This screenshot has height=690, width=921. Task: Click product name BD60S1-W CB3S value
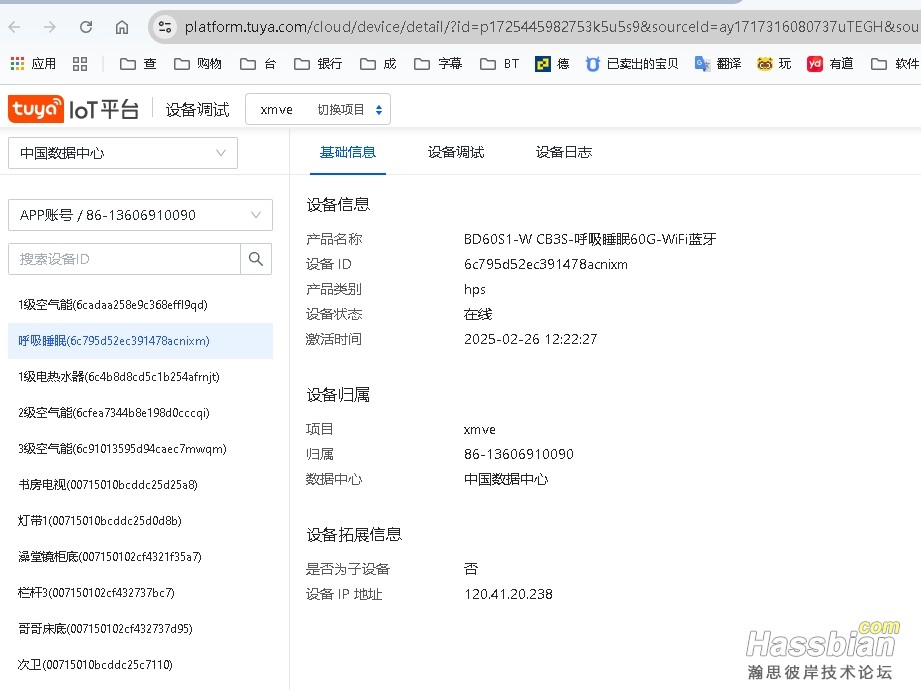pos(590,240)
